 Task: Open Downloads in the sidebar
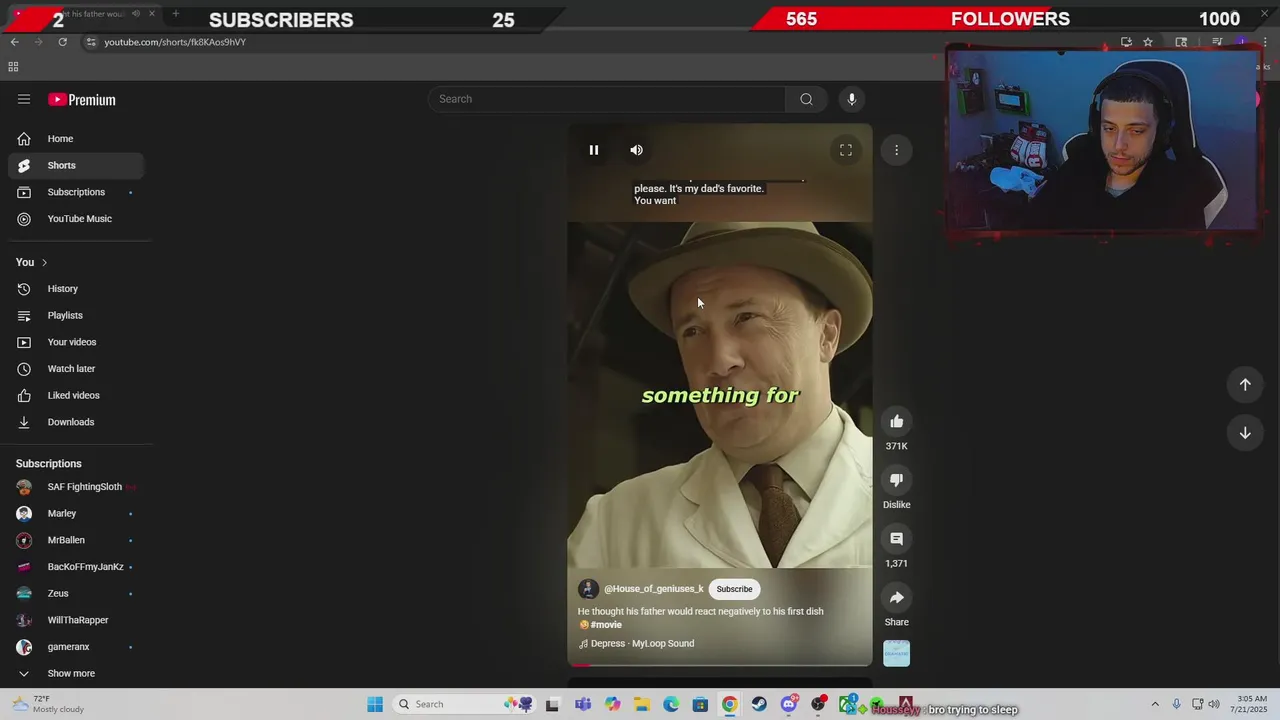[76, 422]
